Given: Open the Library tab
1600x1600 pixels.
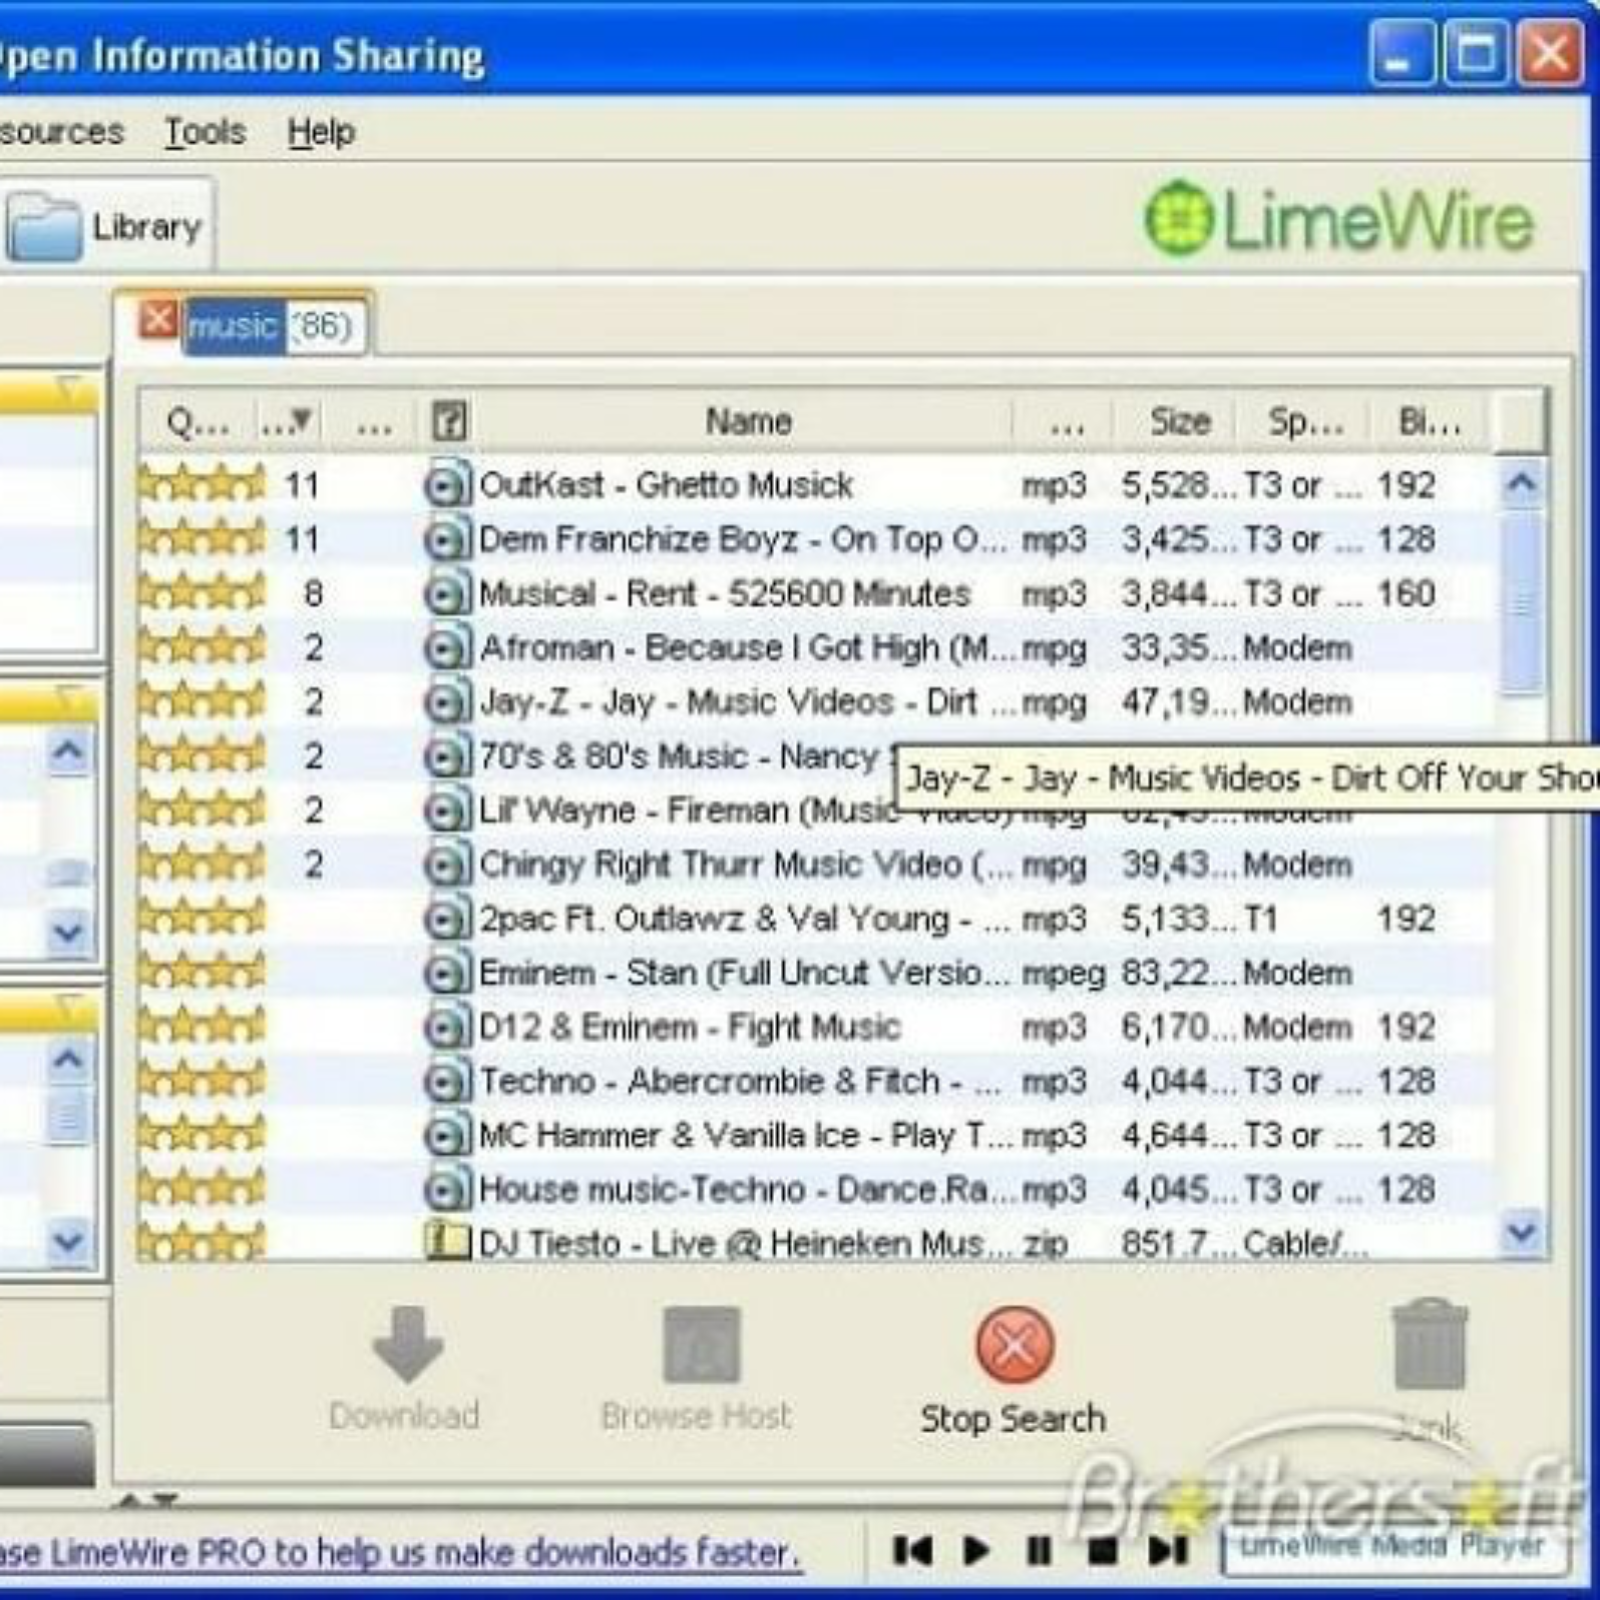Looking at the screenshot, I should 107,226.
